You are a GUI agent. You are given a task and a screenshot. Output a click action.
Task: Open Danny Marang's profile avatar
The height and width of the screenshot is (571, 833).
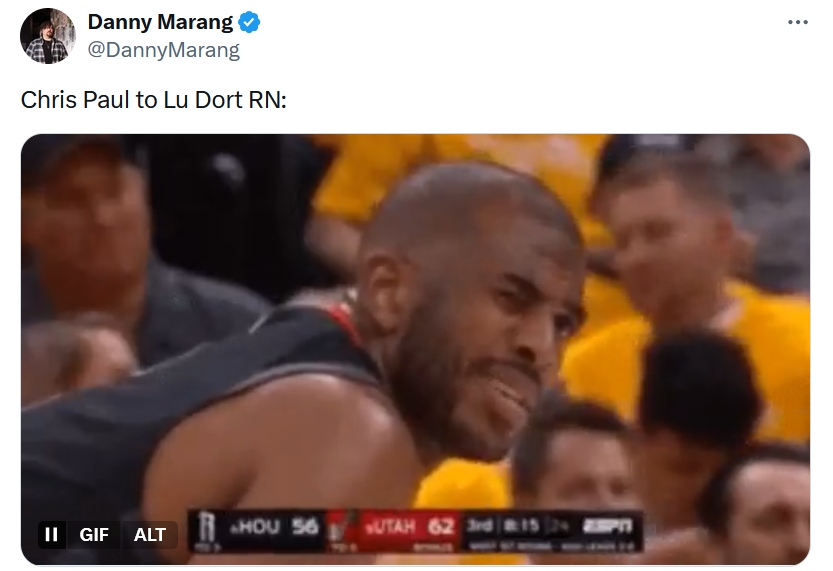click(48, 36)
